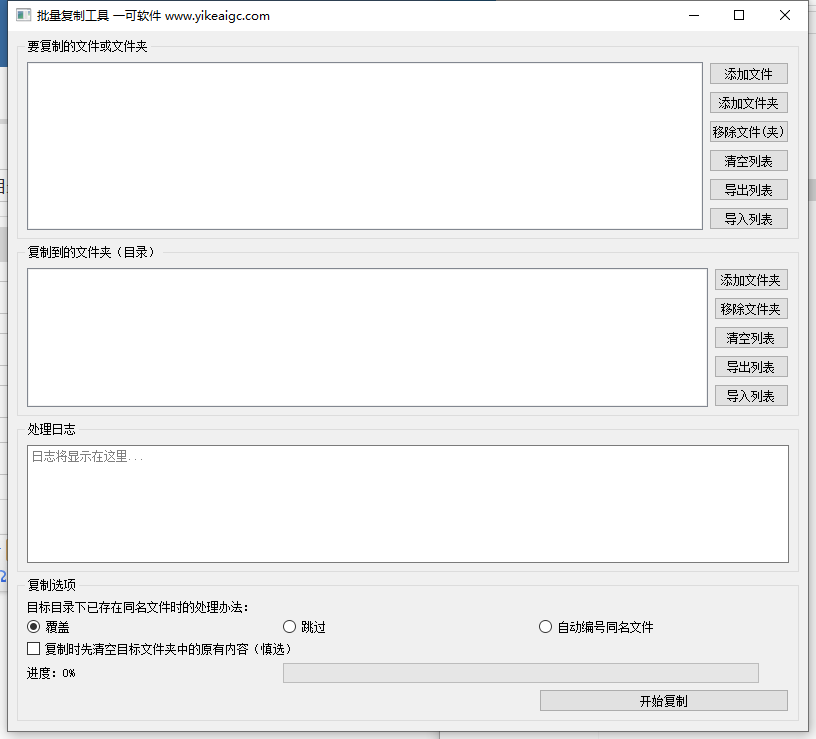816x739 pixels.
Task: Click the 进度: 0% label
Action: pyautogui.click(x=51, y=673)
